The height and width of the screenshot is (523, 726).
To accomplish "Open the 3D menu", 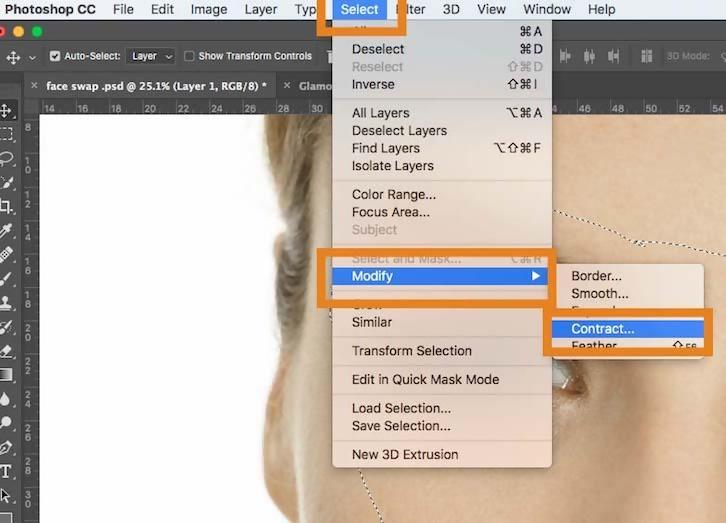I will coord(451,9).
